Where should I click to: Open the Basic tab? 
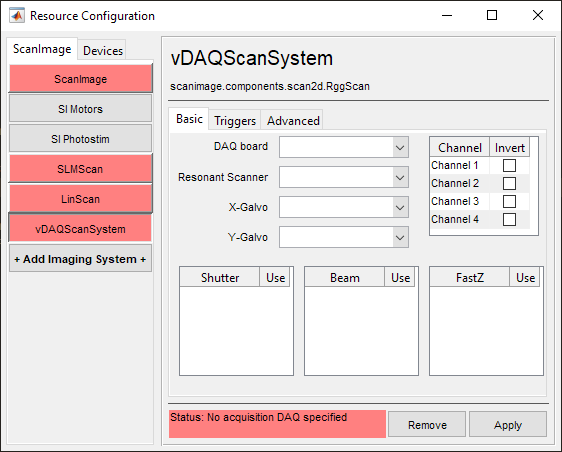[189, 119]
